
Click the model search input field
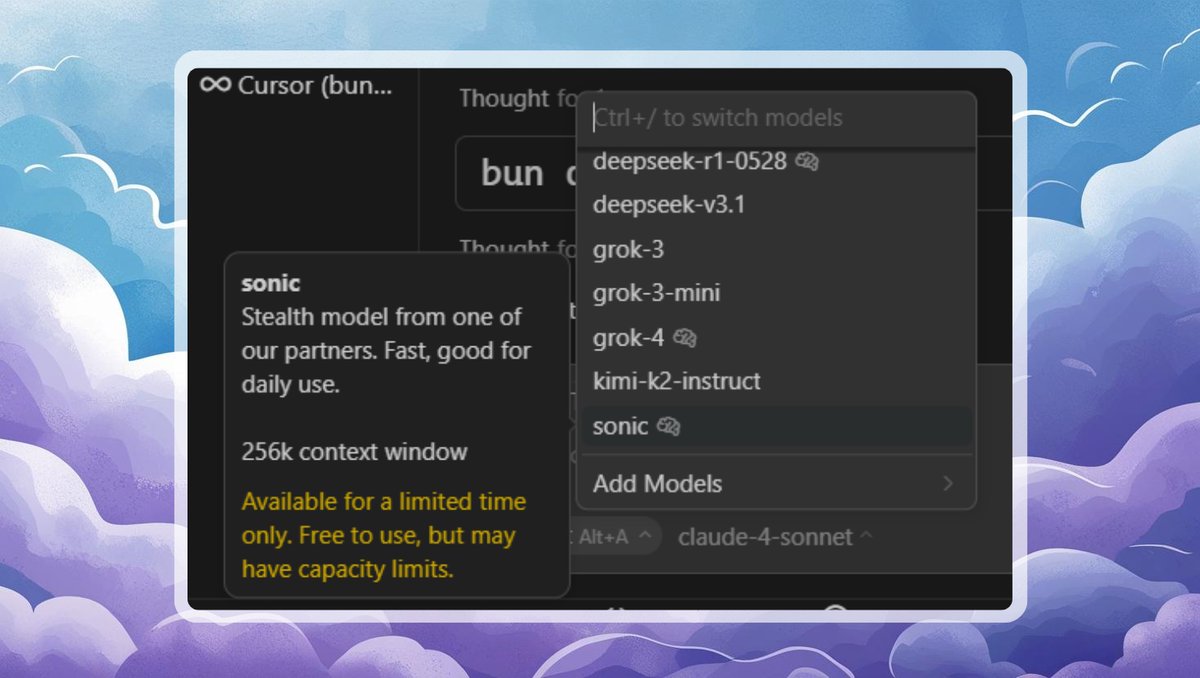point(776,118)
